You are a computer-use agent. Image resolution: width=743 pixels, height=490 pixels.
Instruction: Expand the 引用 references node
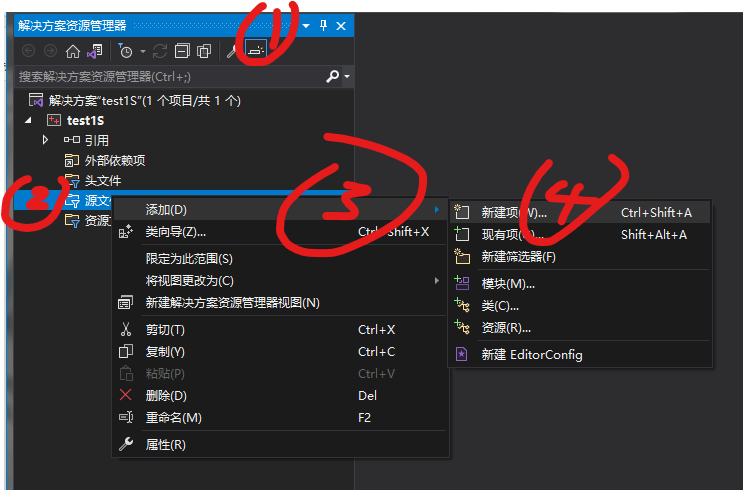45,140
